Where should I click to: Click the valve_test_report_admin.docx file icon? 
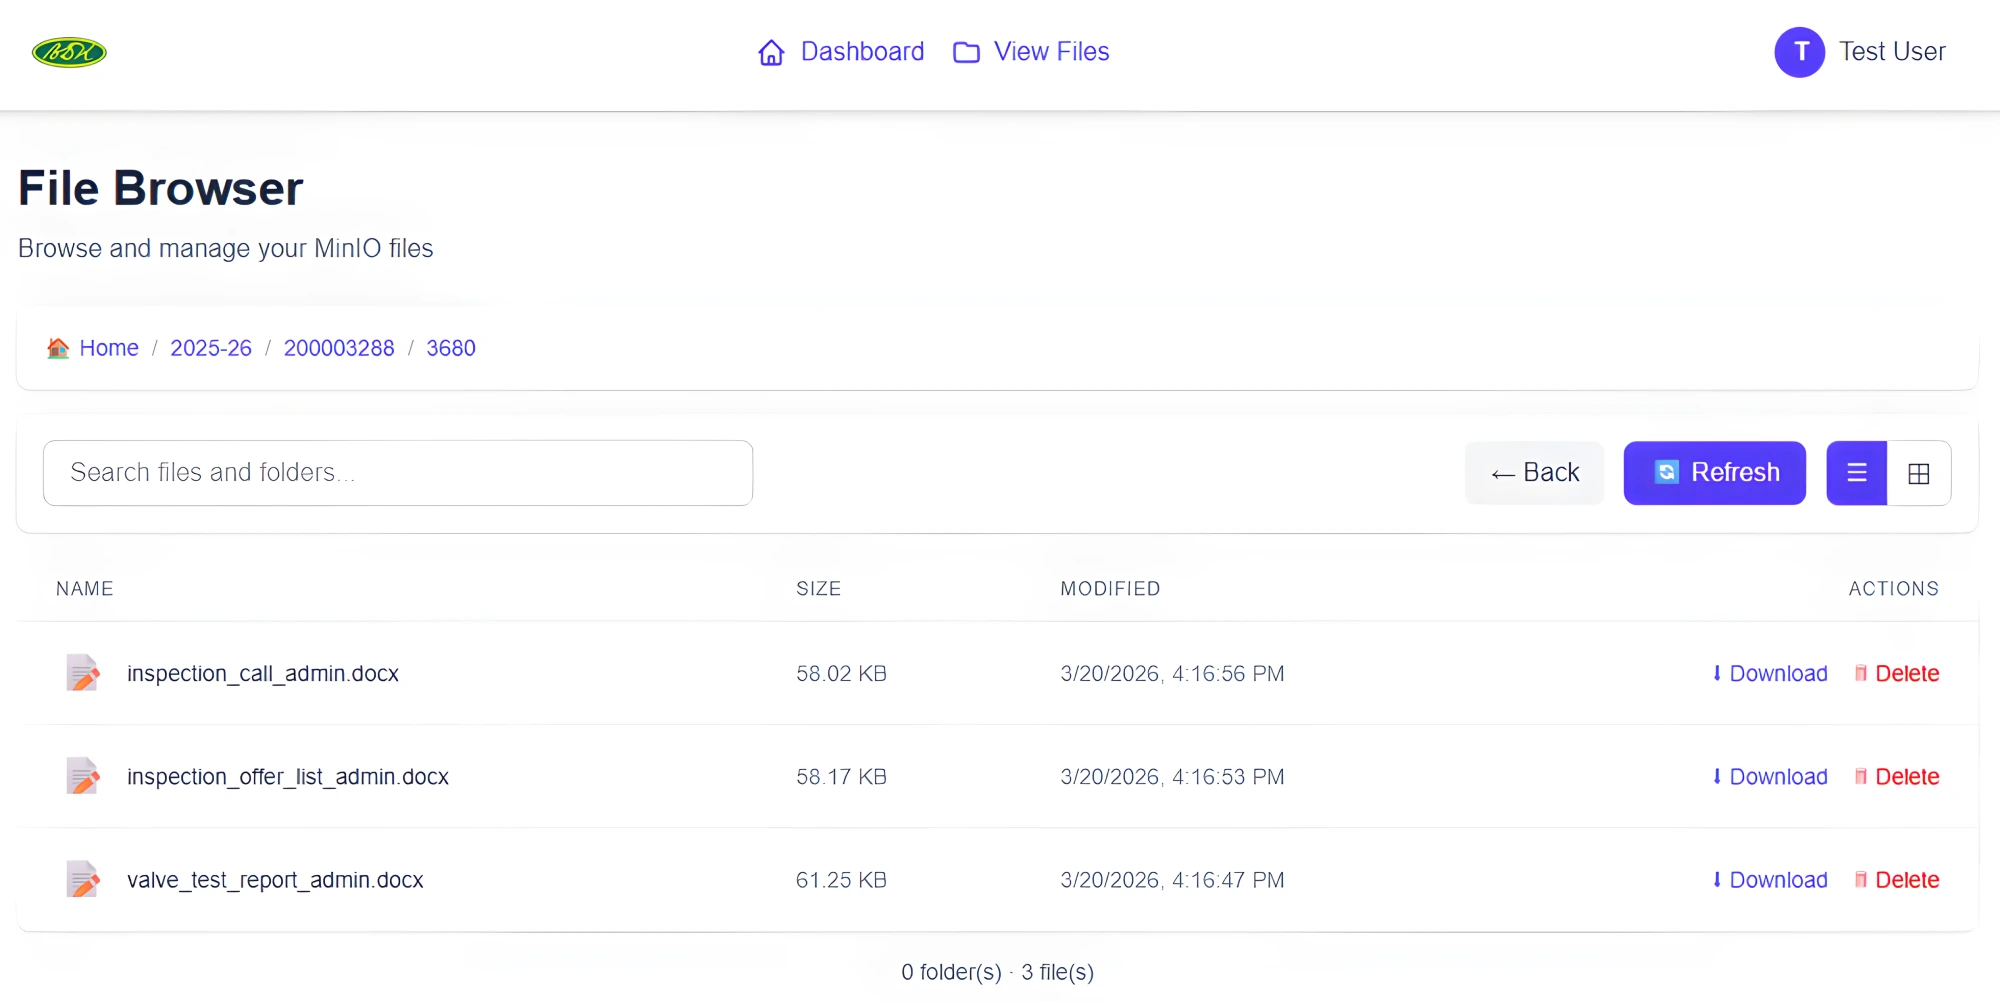pyautogui.click(x=83, y=879)
